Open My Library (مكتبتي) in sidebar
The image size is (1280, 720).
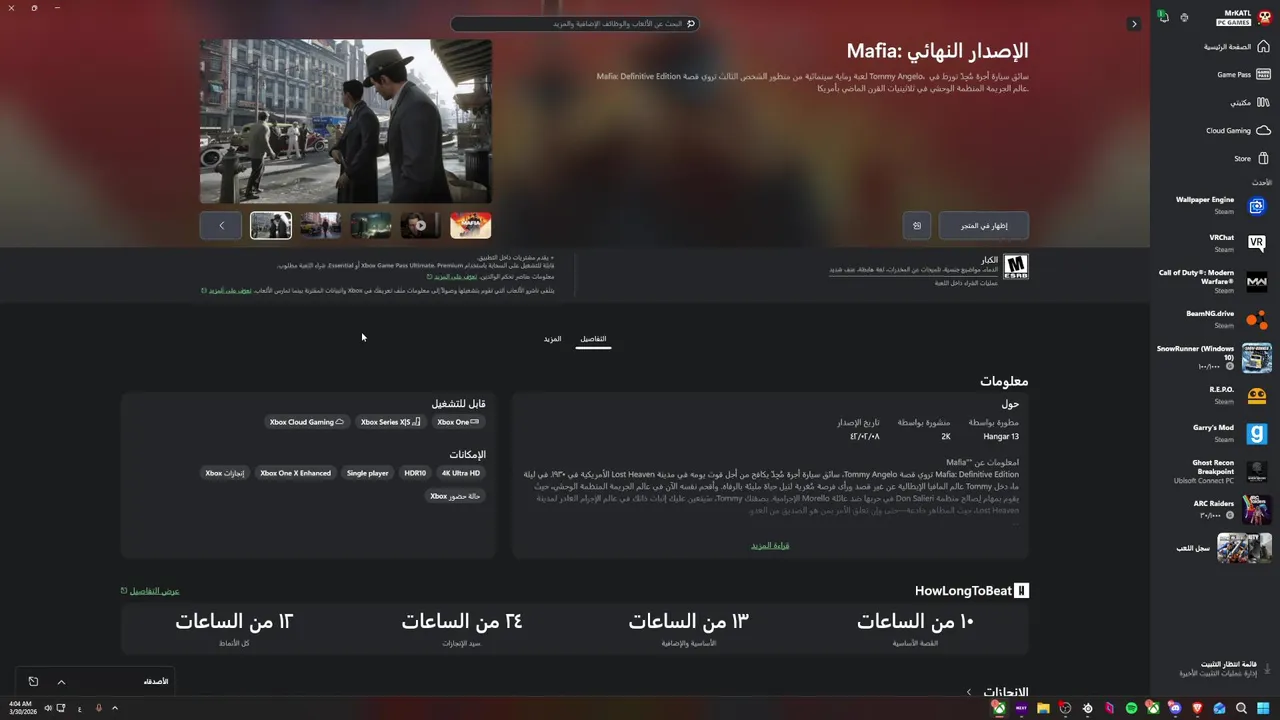(x=1249, y=103)
